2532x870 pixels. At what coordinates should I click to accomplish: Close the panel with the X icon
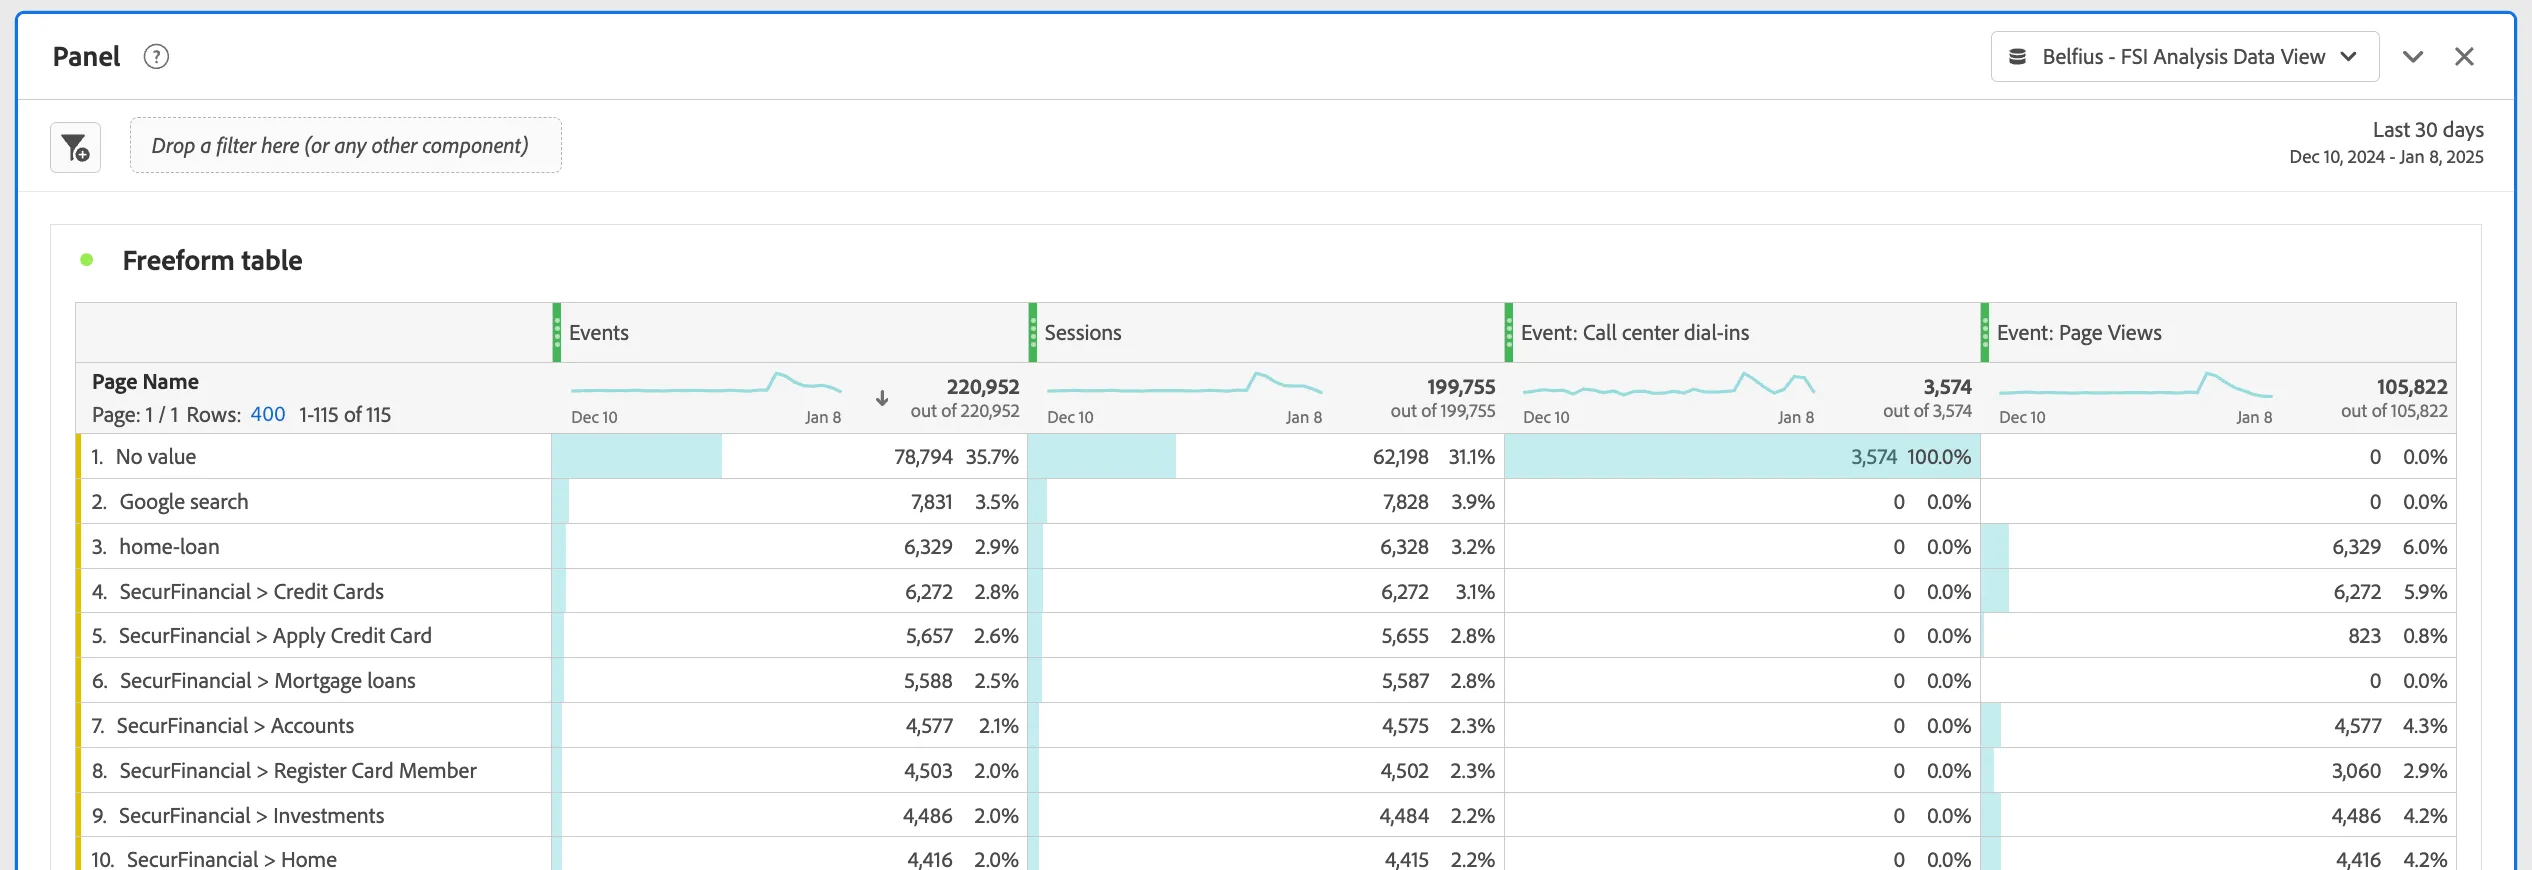click(2464, 57)
